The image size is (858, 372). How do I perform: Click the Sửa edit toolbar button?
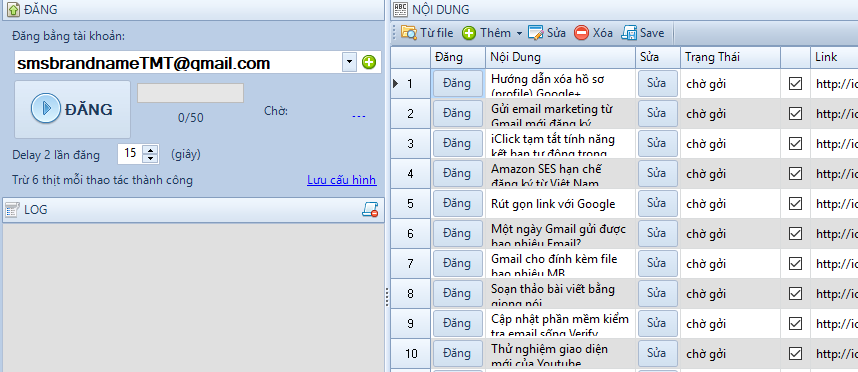click(547, 33)
